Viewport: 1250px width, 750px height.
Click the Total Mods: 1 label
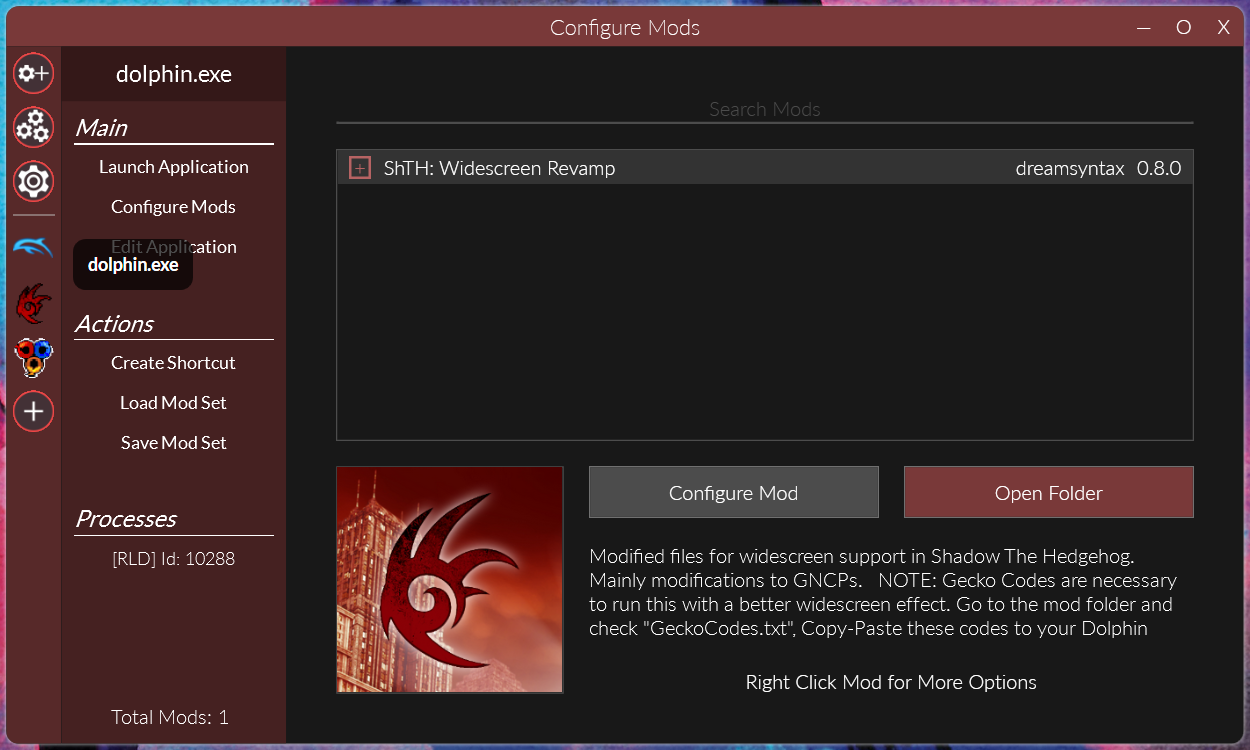(170, 717)
